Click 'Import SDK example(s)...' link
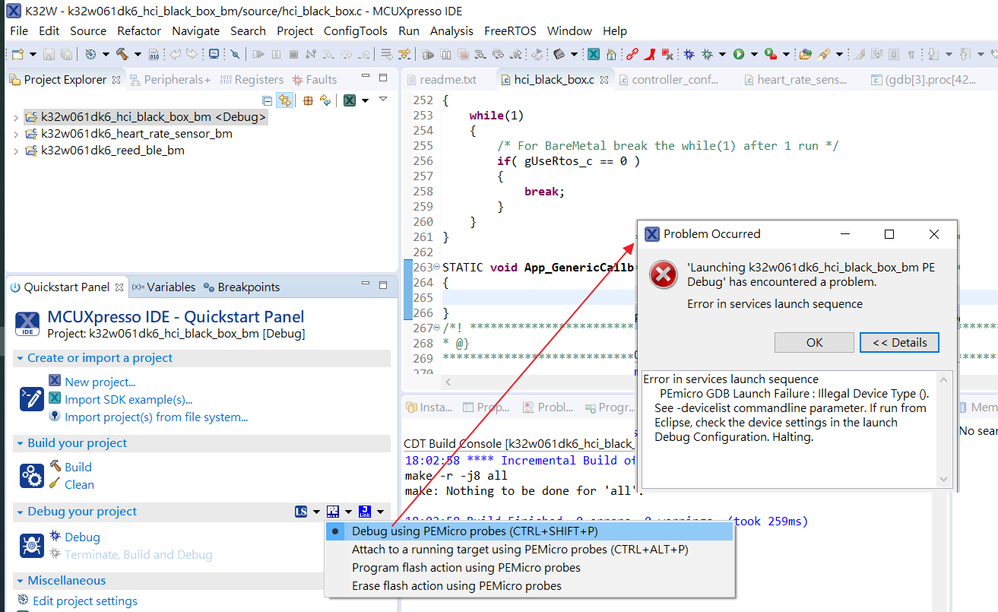998x612 pixels. coord(129,400)
